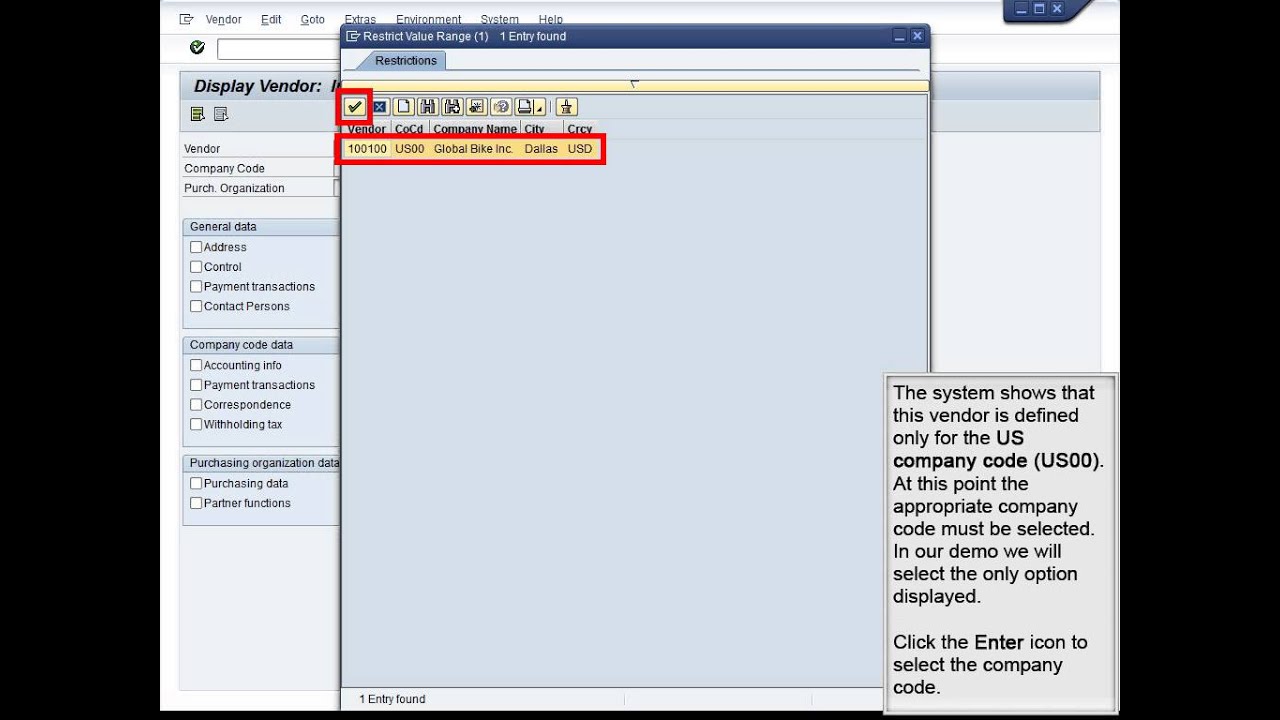1280x720 pixels.
Task: Click the Company Name column header
Action: [475, 129]
